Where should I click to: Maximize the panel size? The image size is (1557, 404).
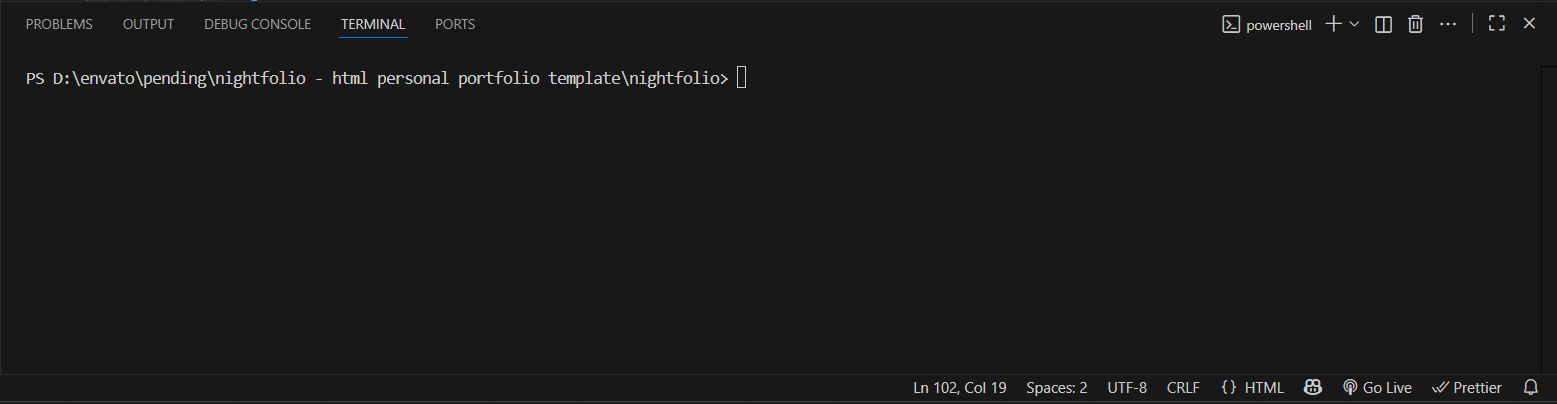(1497, 24)
